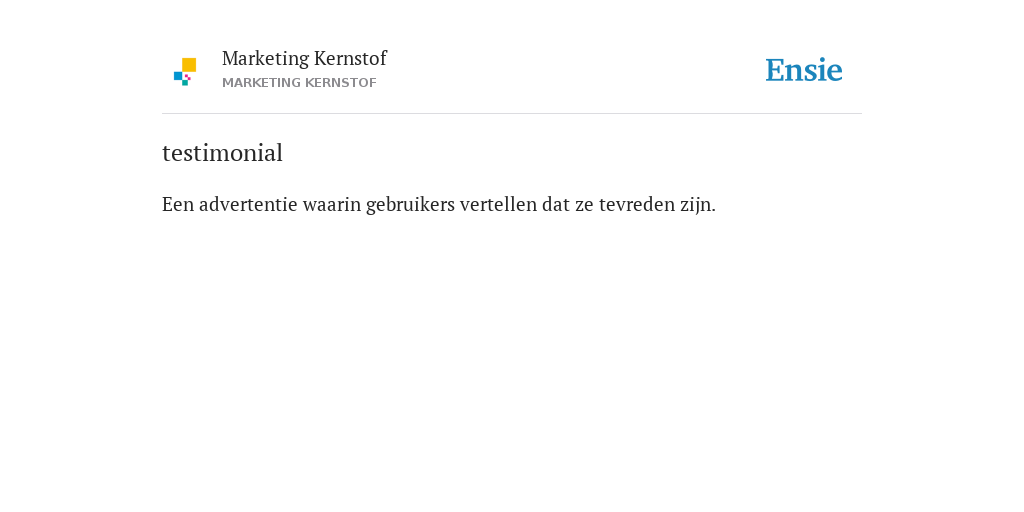Screen dimensions: 1024x512
Task: Click the word 'tevreden' in the definition
Action: point(637,204)
